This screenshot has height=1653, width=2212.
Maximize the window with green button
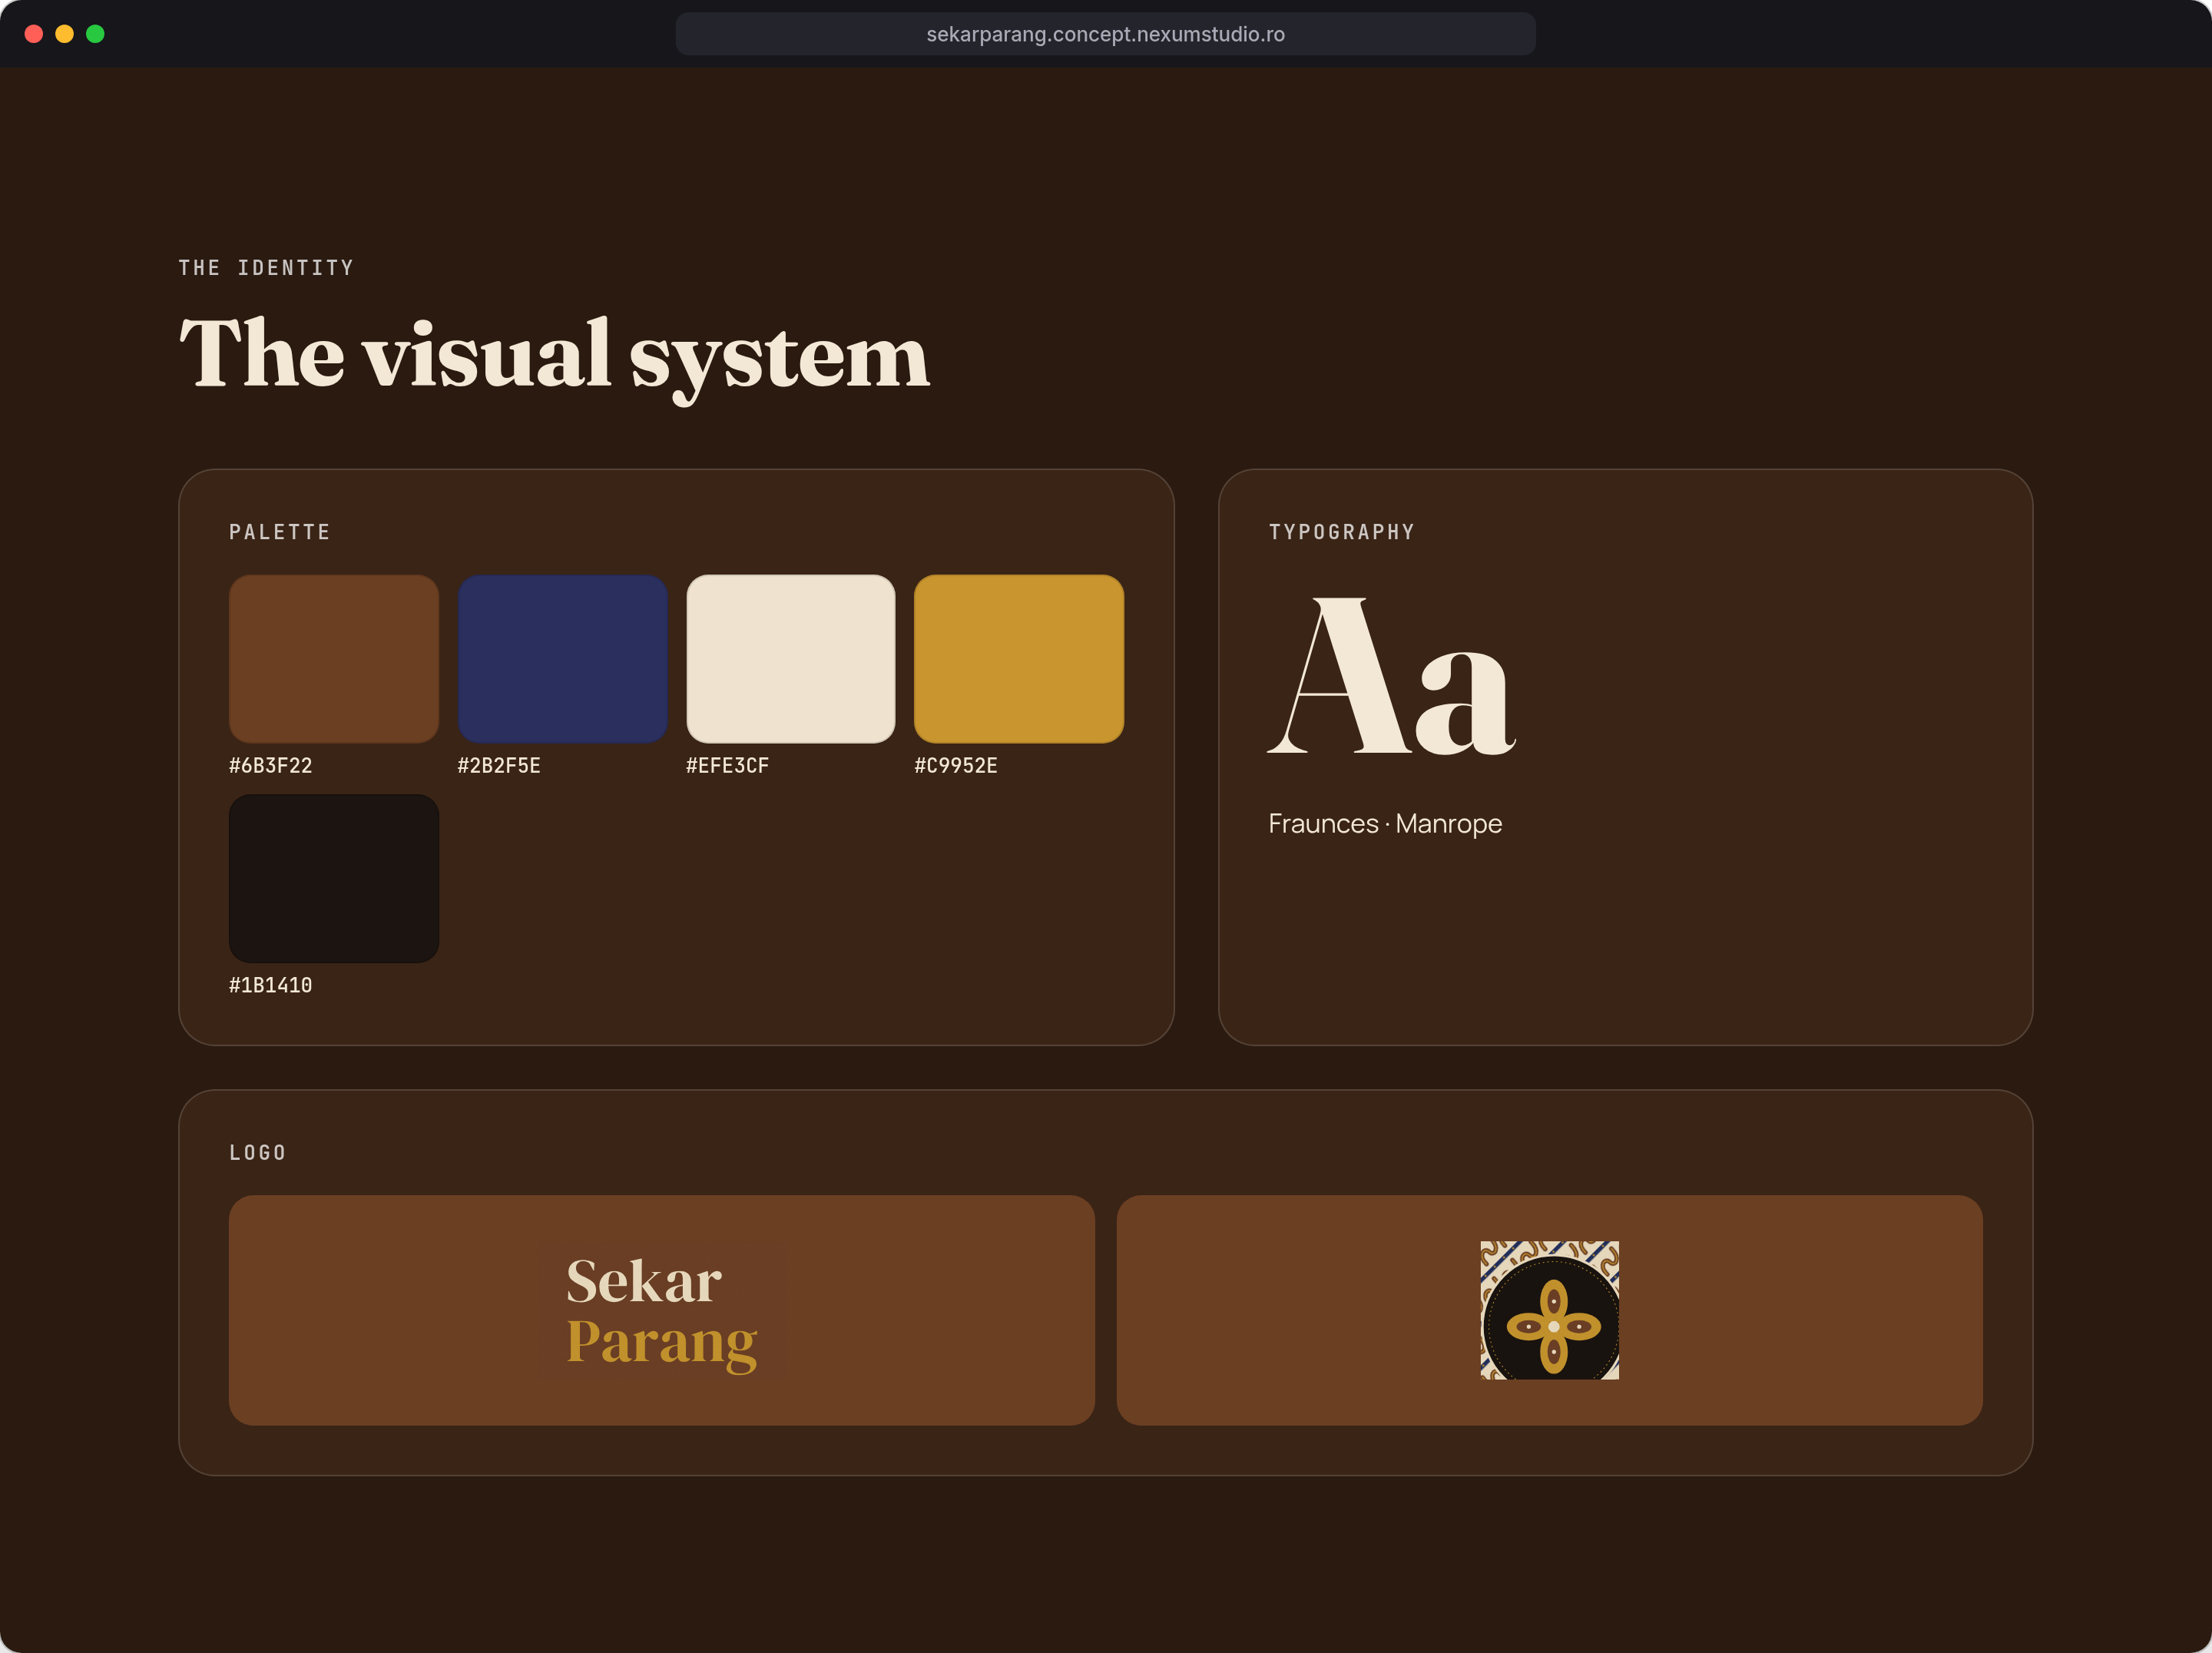click(x=95, y=34)
